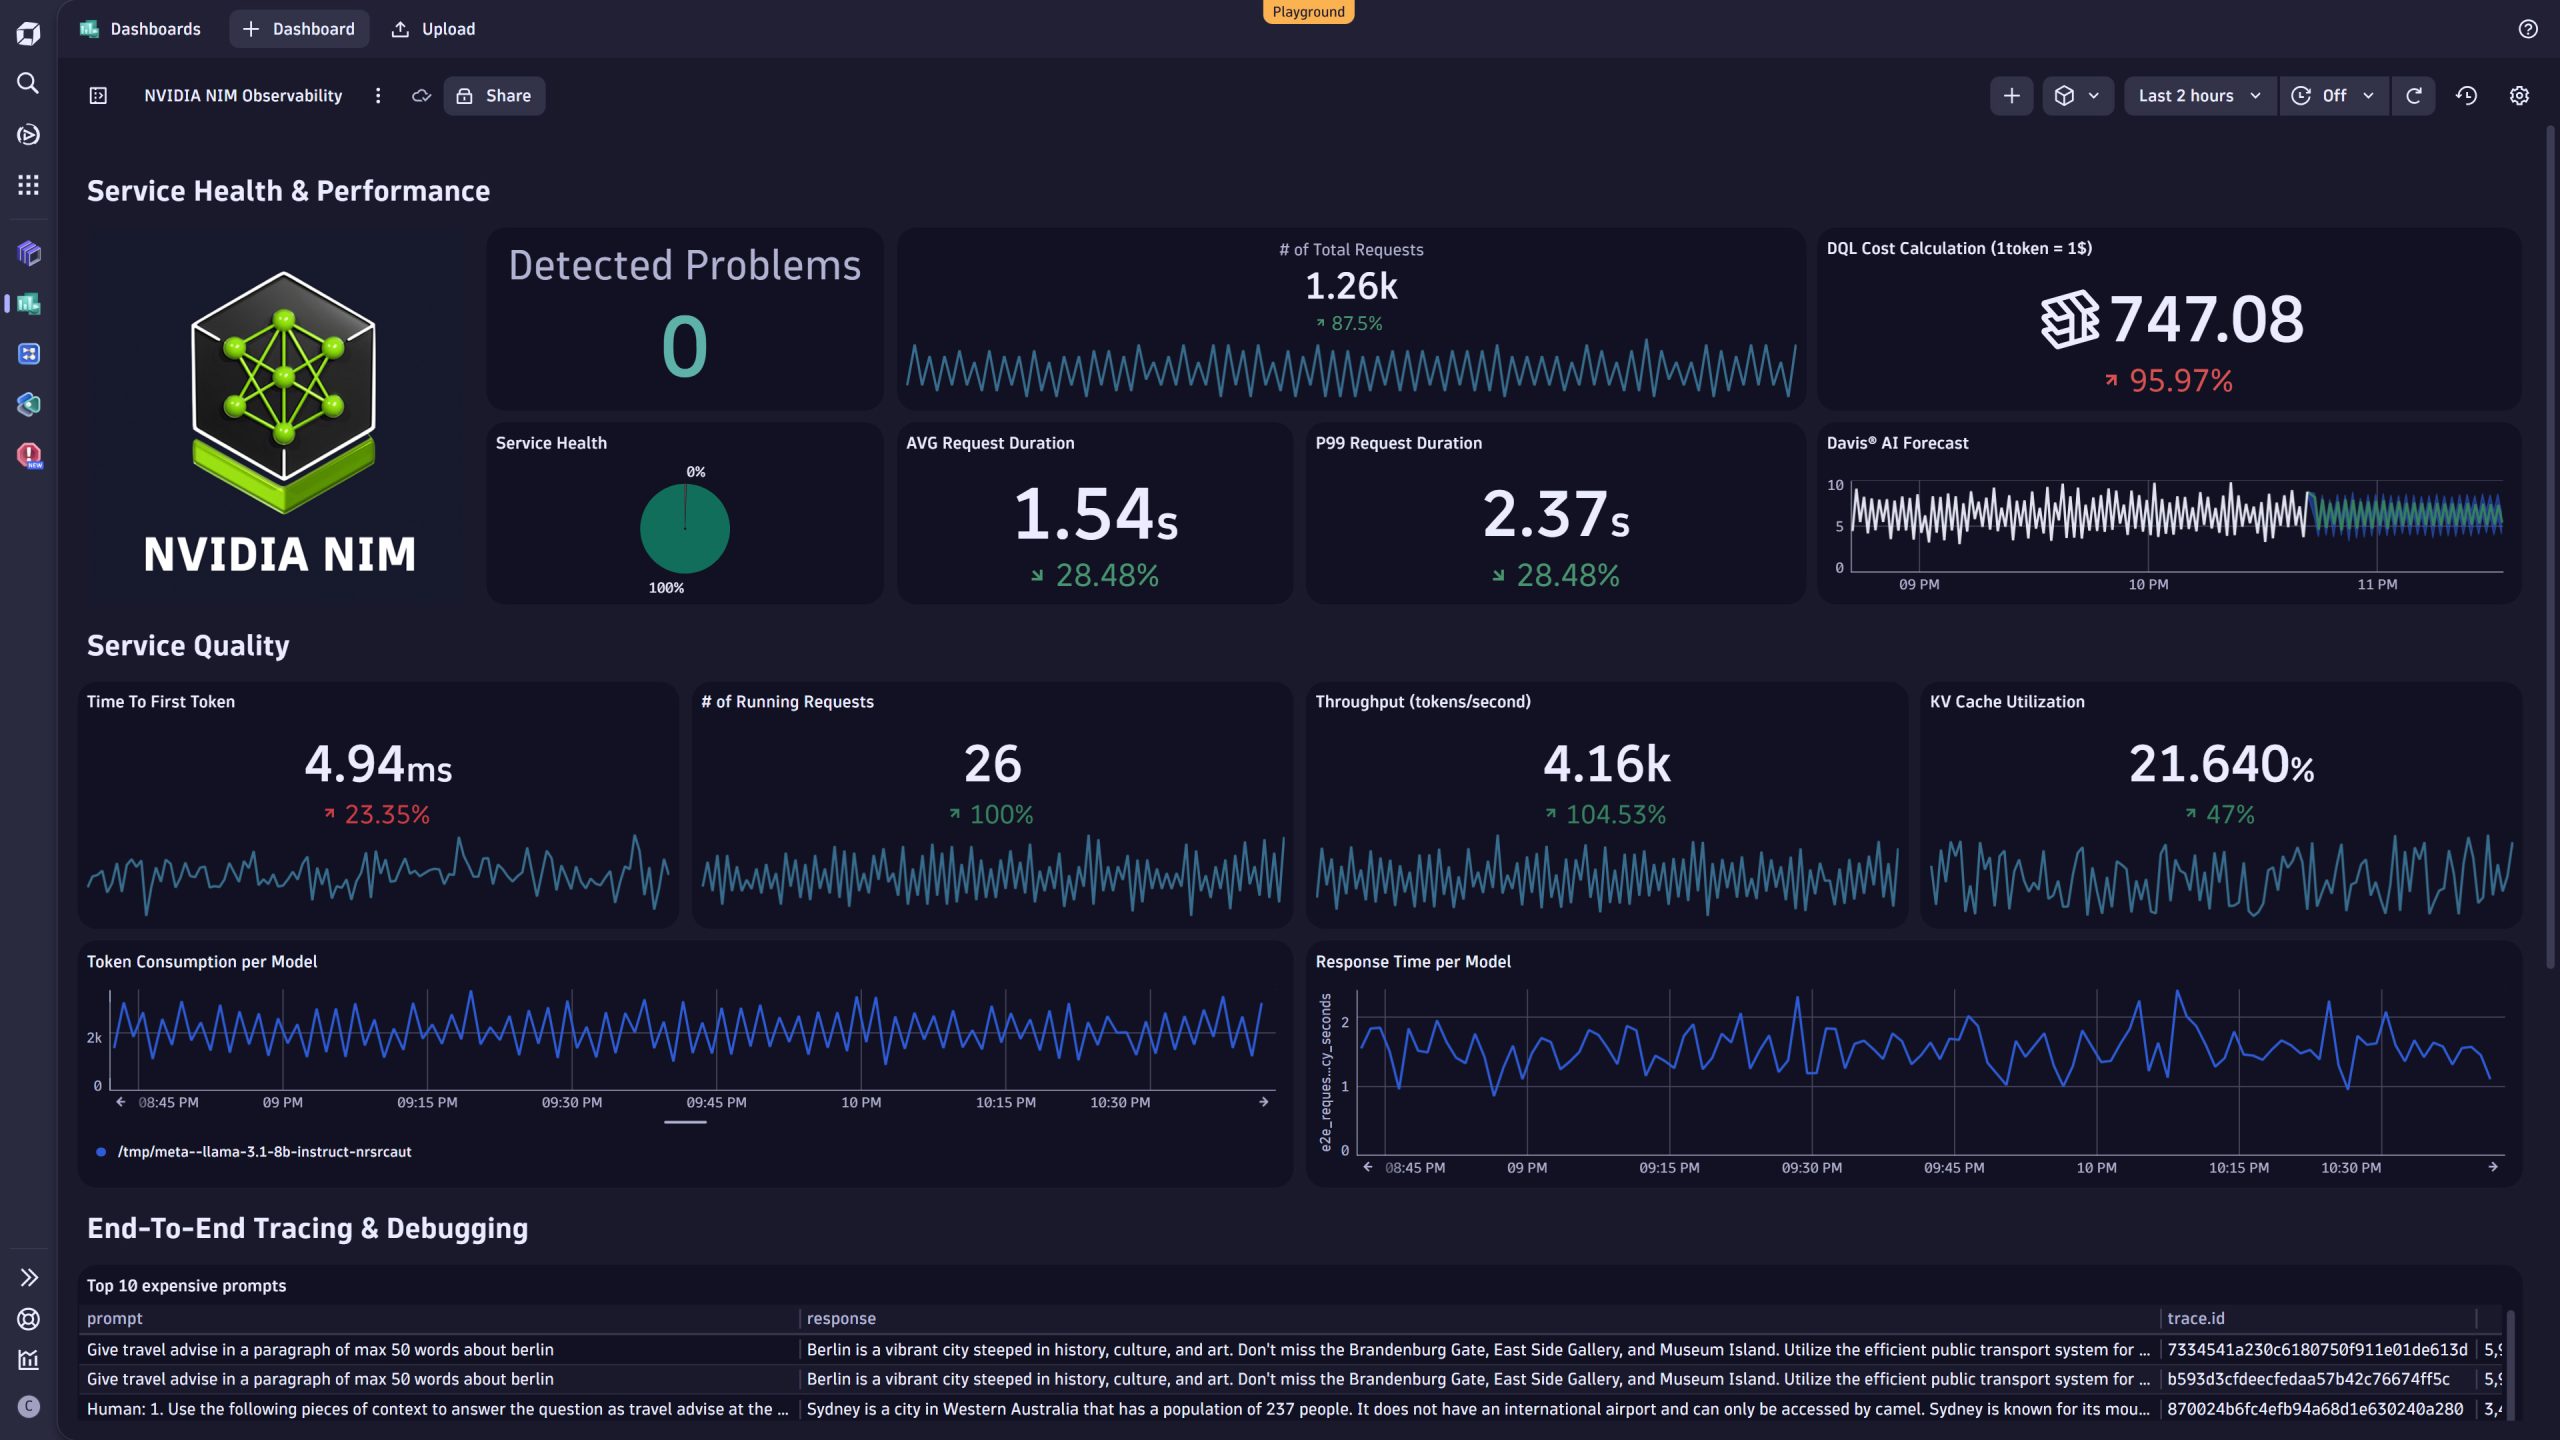Toggle the sidebar expander chevrons at bottom
Image resolution: width=2560 pixels, height=1440 pixels.
(x=28, y=1277)
